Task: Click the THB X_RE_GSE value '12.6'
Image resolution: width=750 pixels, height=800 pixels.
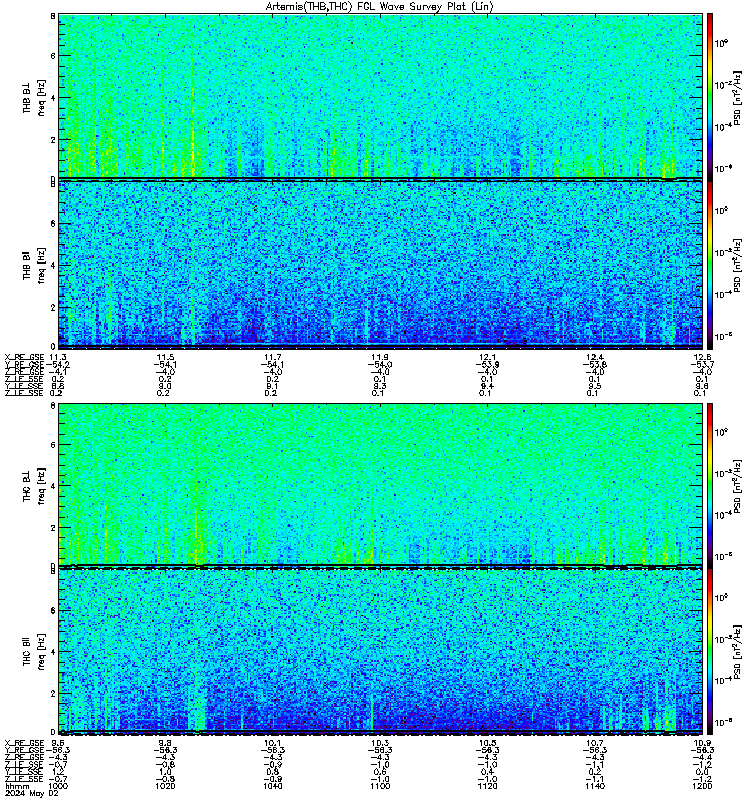Action: [703, 357]
